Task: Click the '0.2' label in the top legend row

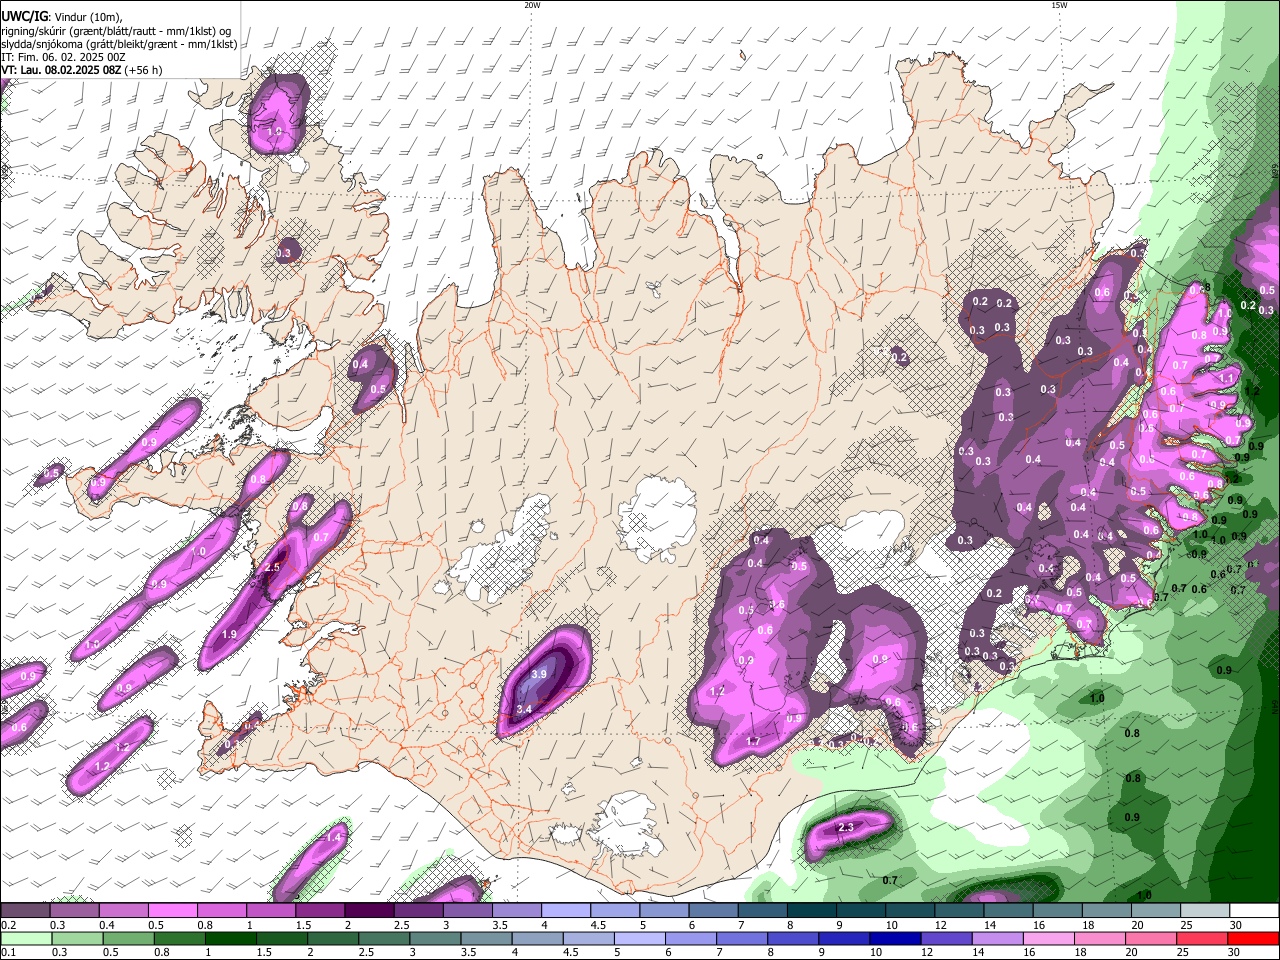Action: point(8,925)
